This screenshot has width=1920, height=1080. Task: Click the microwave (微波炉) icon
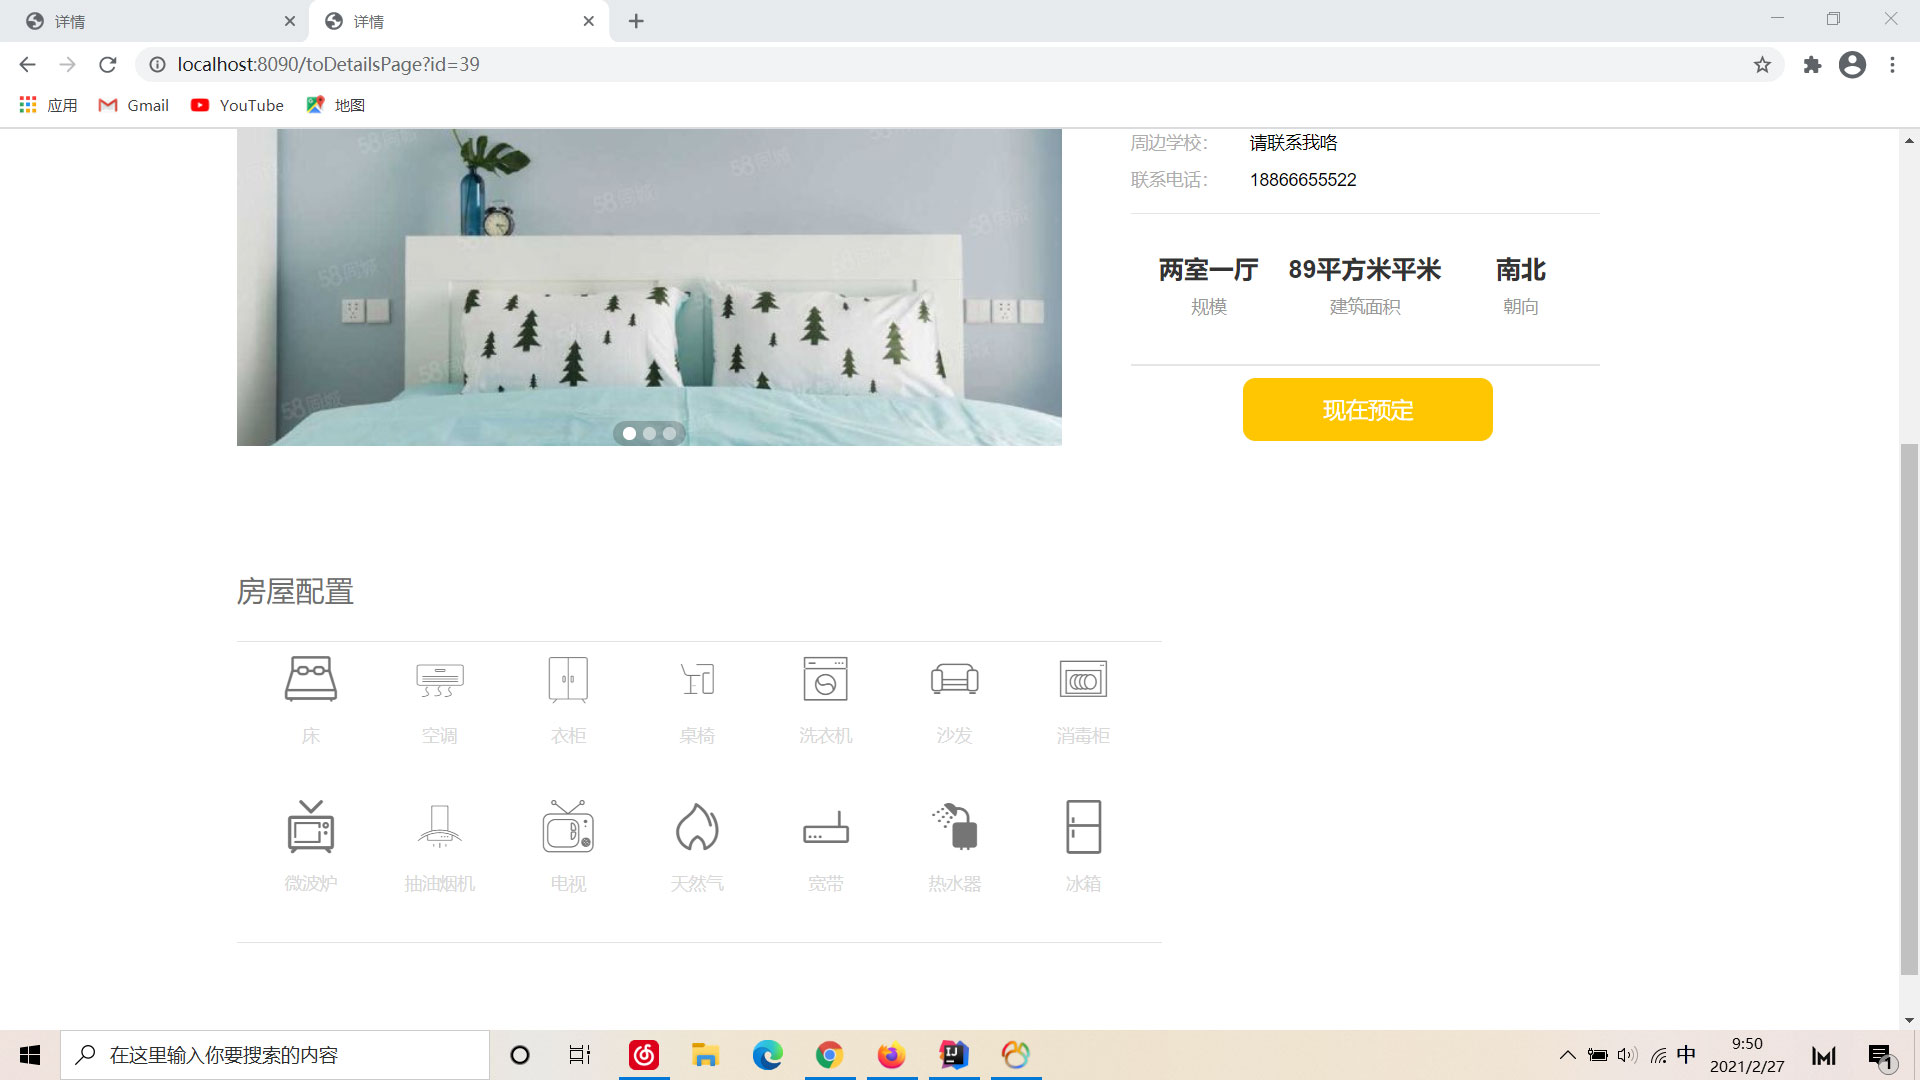310,827
